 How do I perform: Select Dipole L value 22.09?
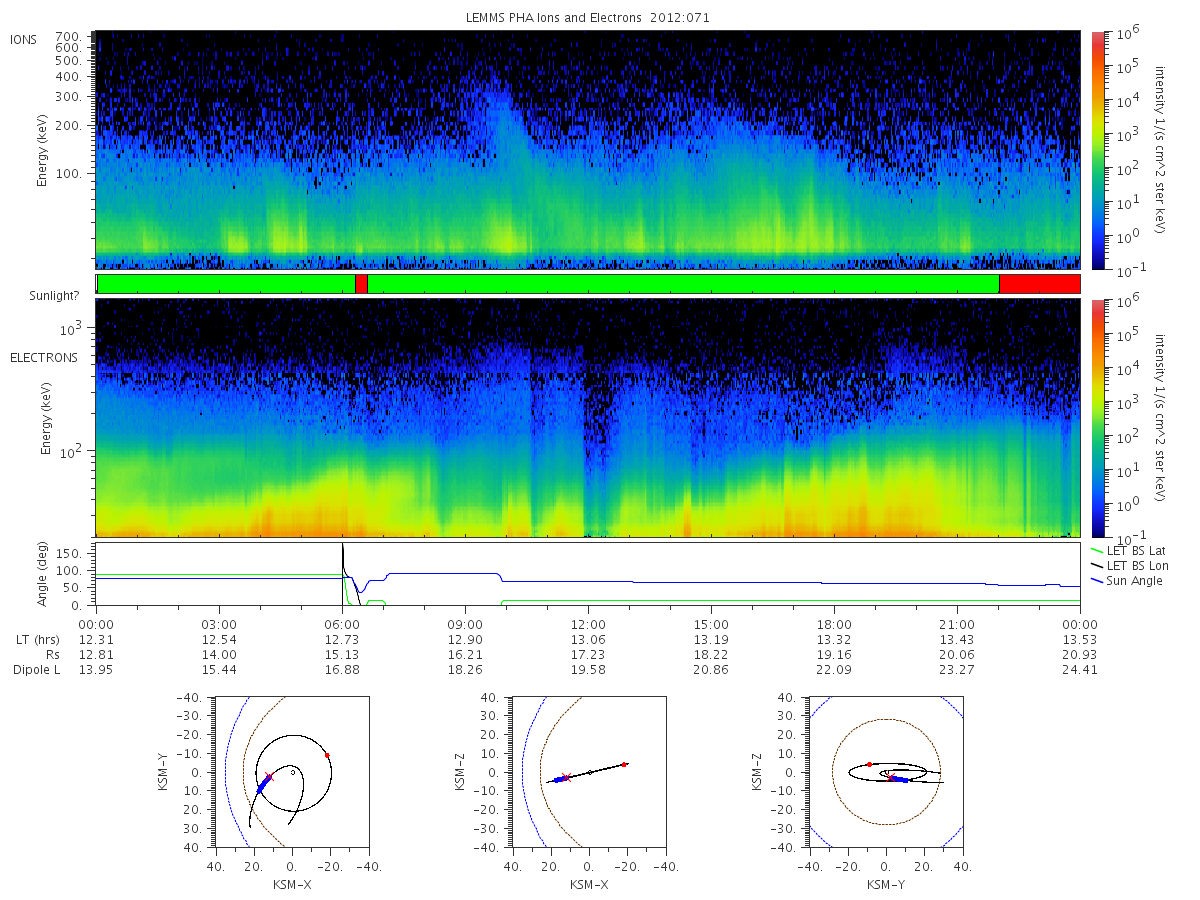pos(834,669)
